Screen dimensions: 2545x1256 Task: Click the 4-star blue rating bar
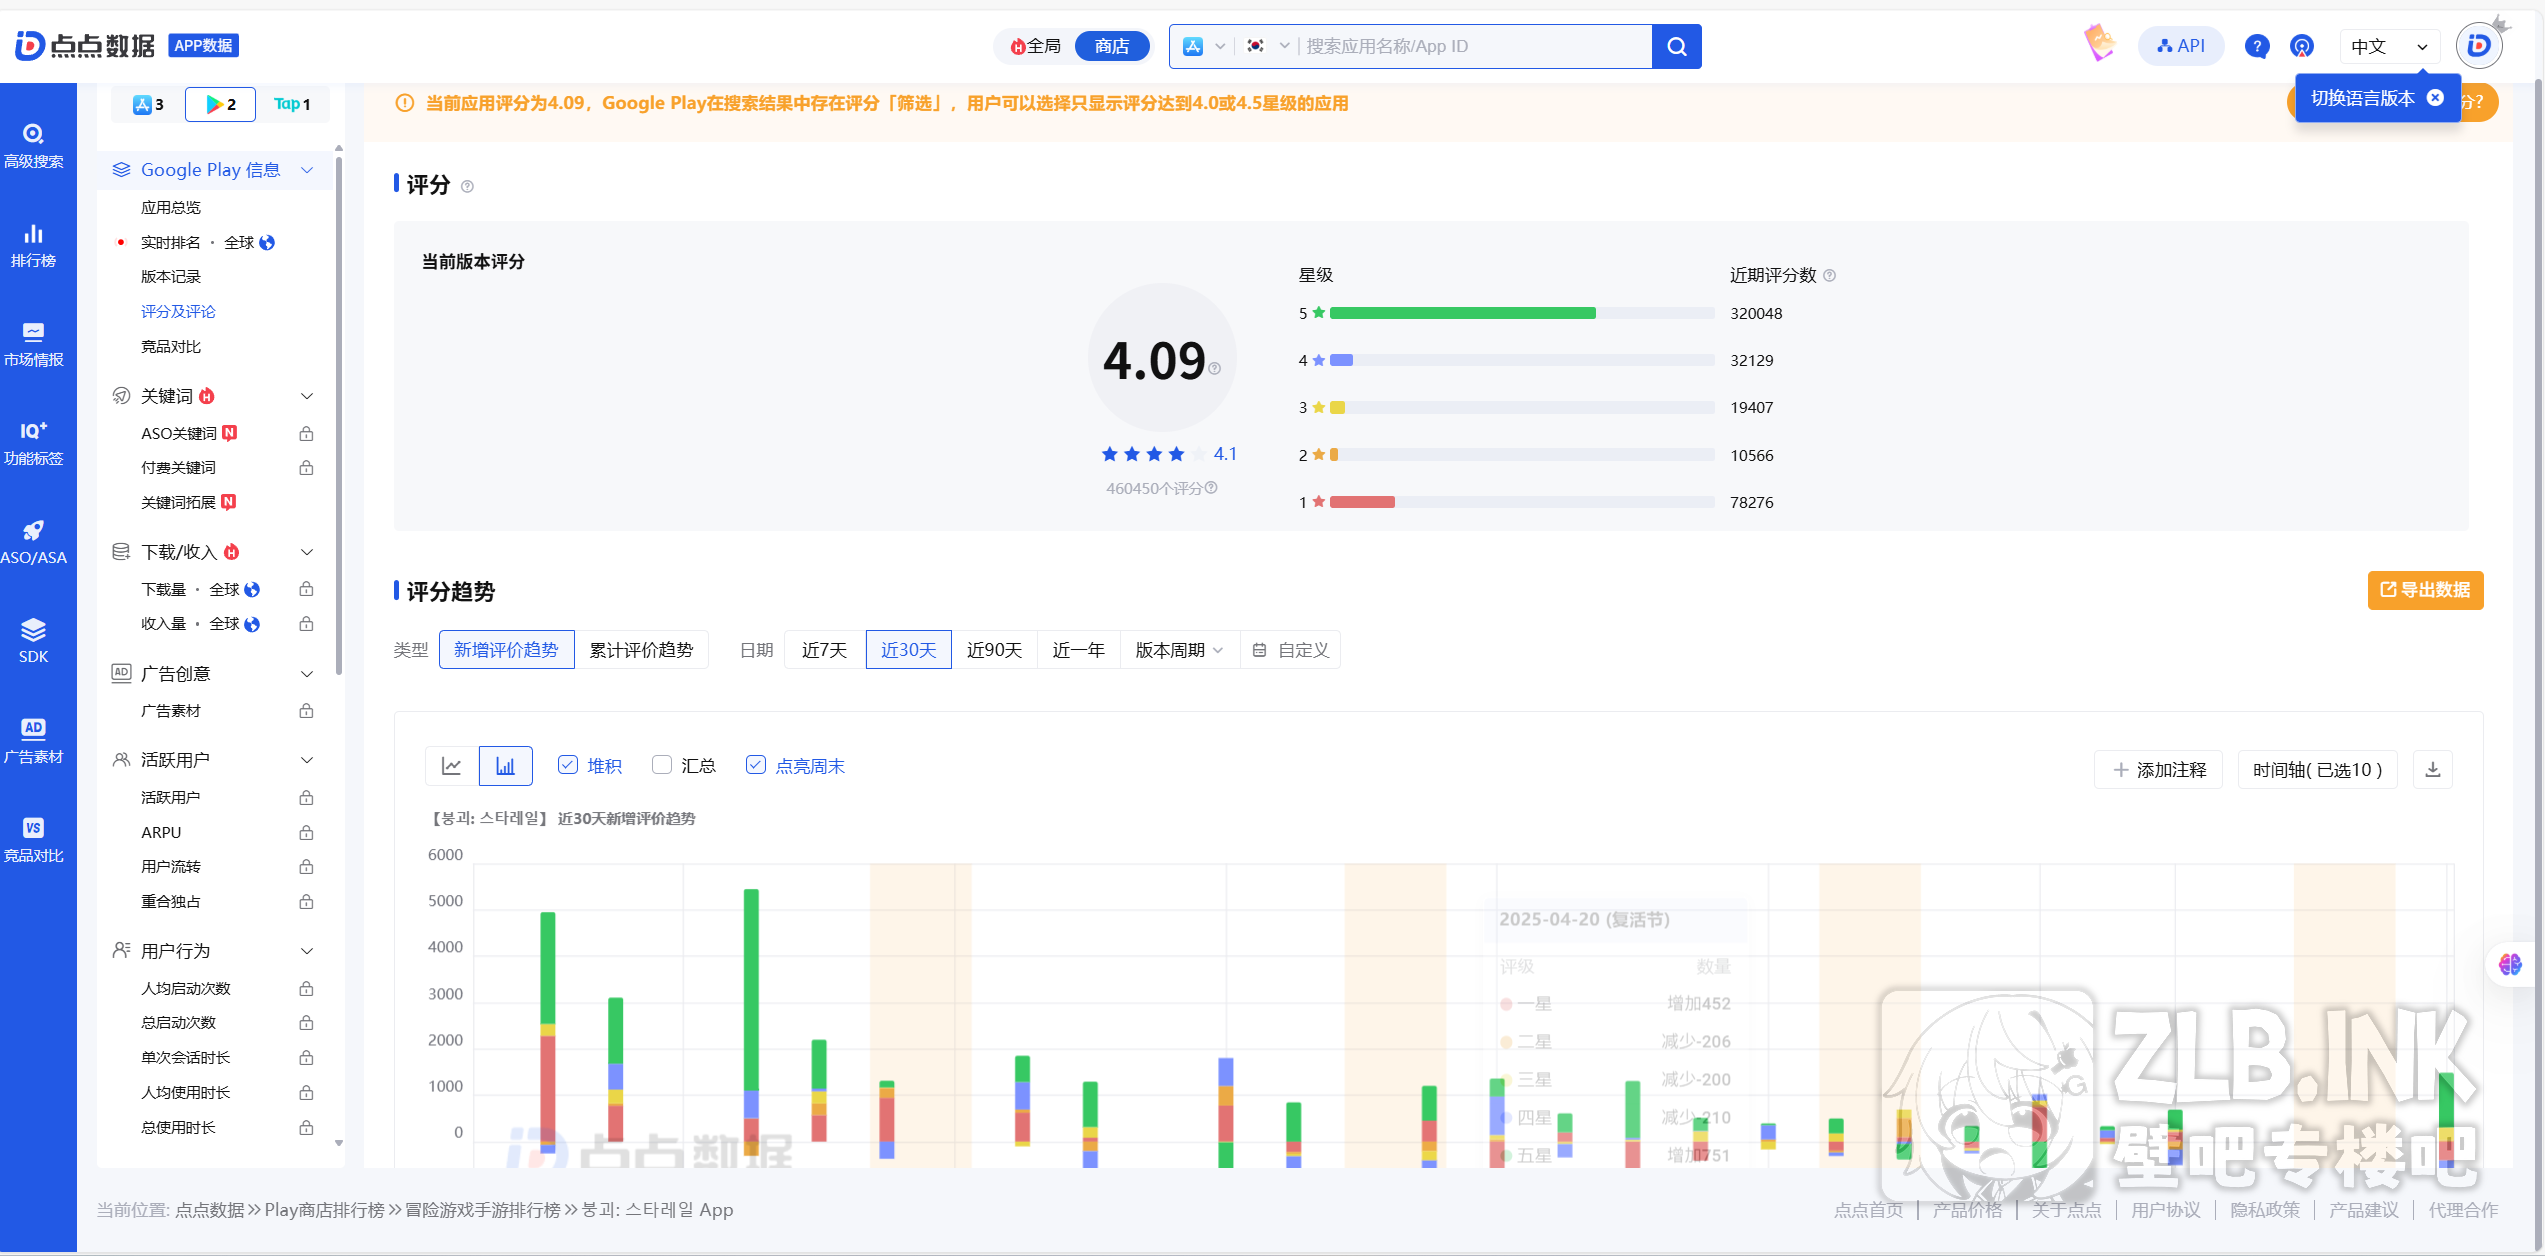[x=1341, y=360]
